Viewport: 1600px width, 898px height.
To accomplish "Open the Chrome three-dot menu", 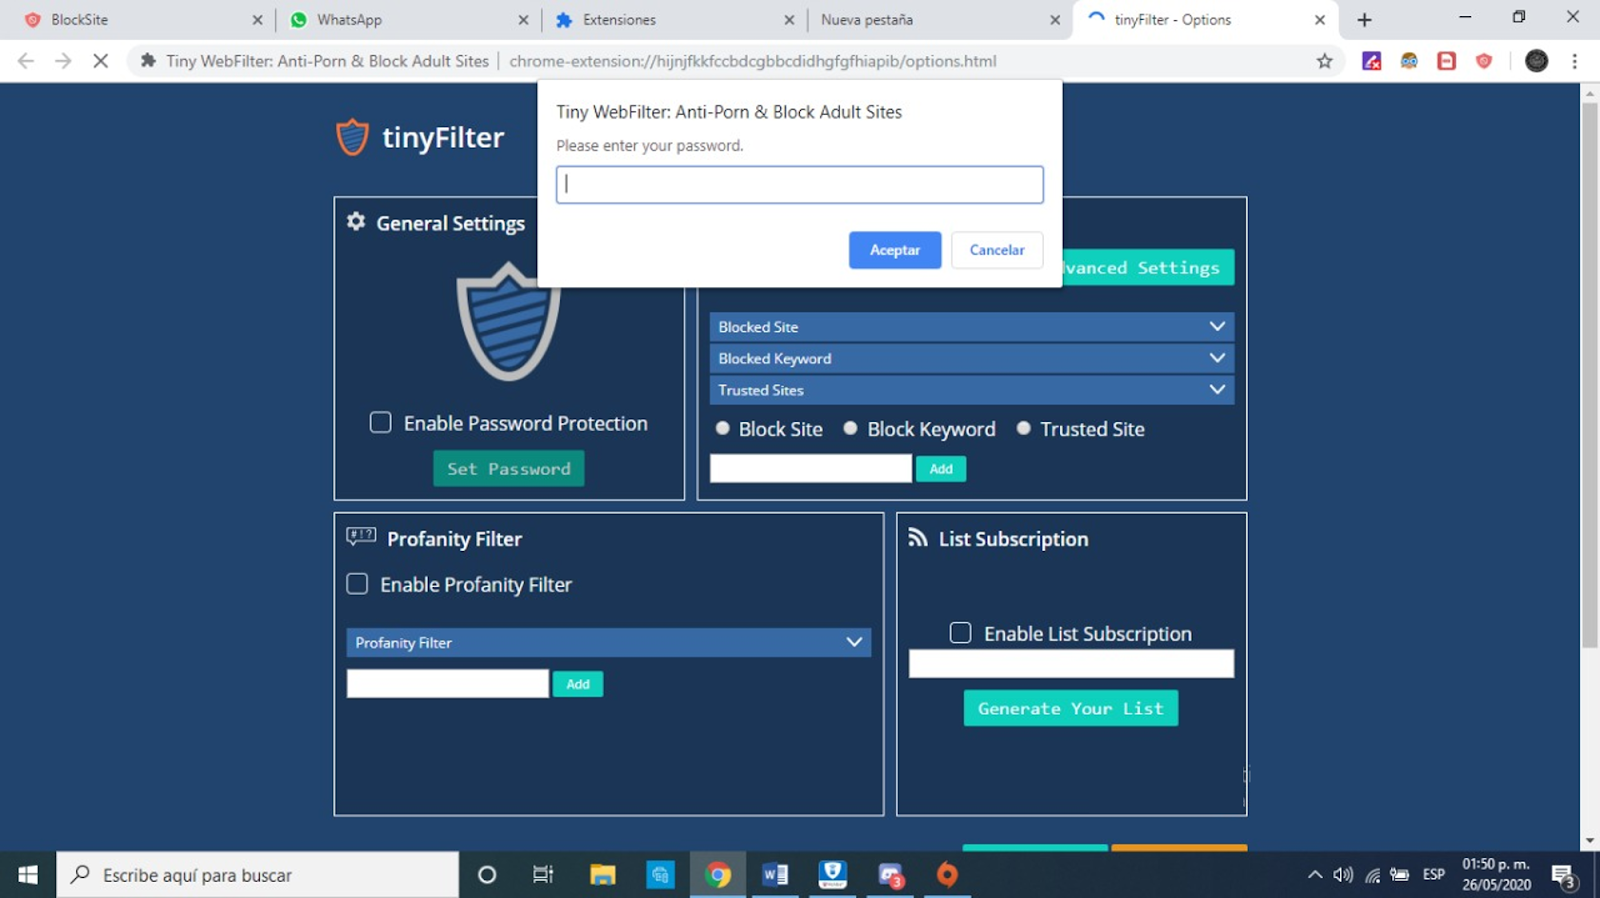I will [x=1574, y=61].
